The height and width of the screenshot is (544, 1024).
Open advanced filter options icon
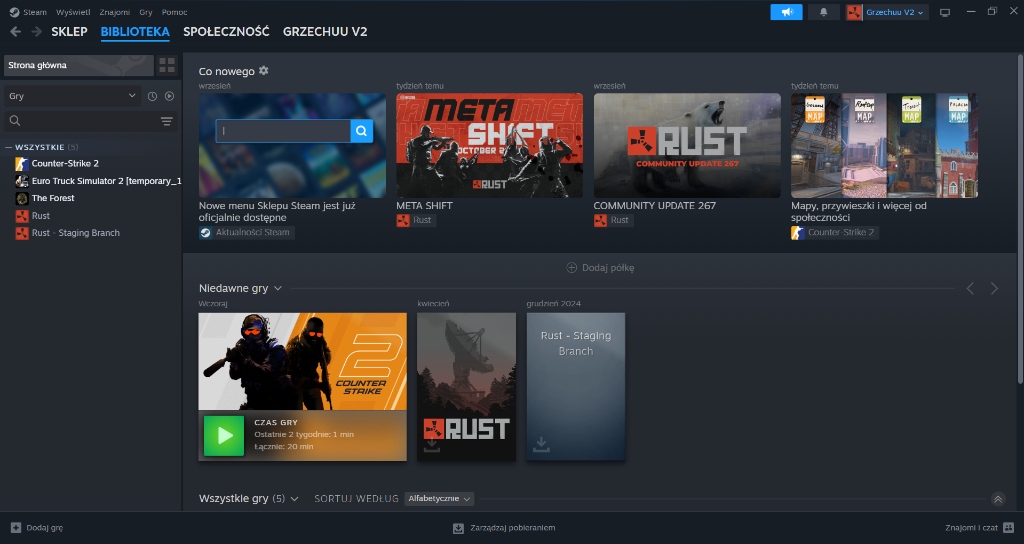[167, 121]
